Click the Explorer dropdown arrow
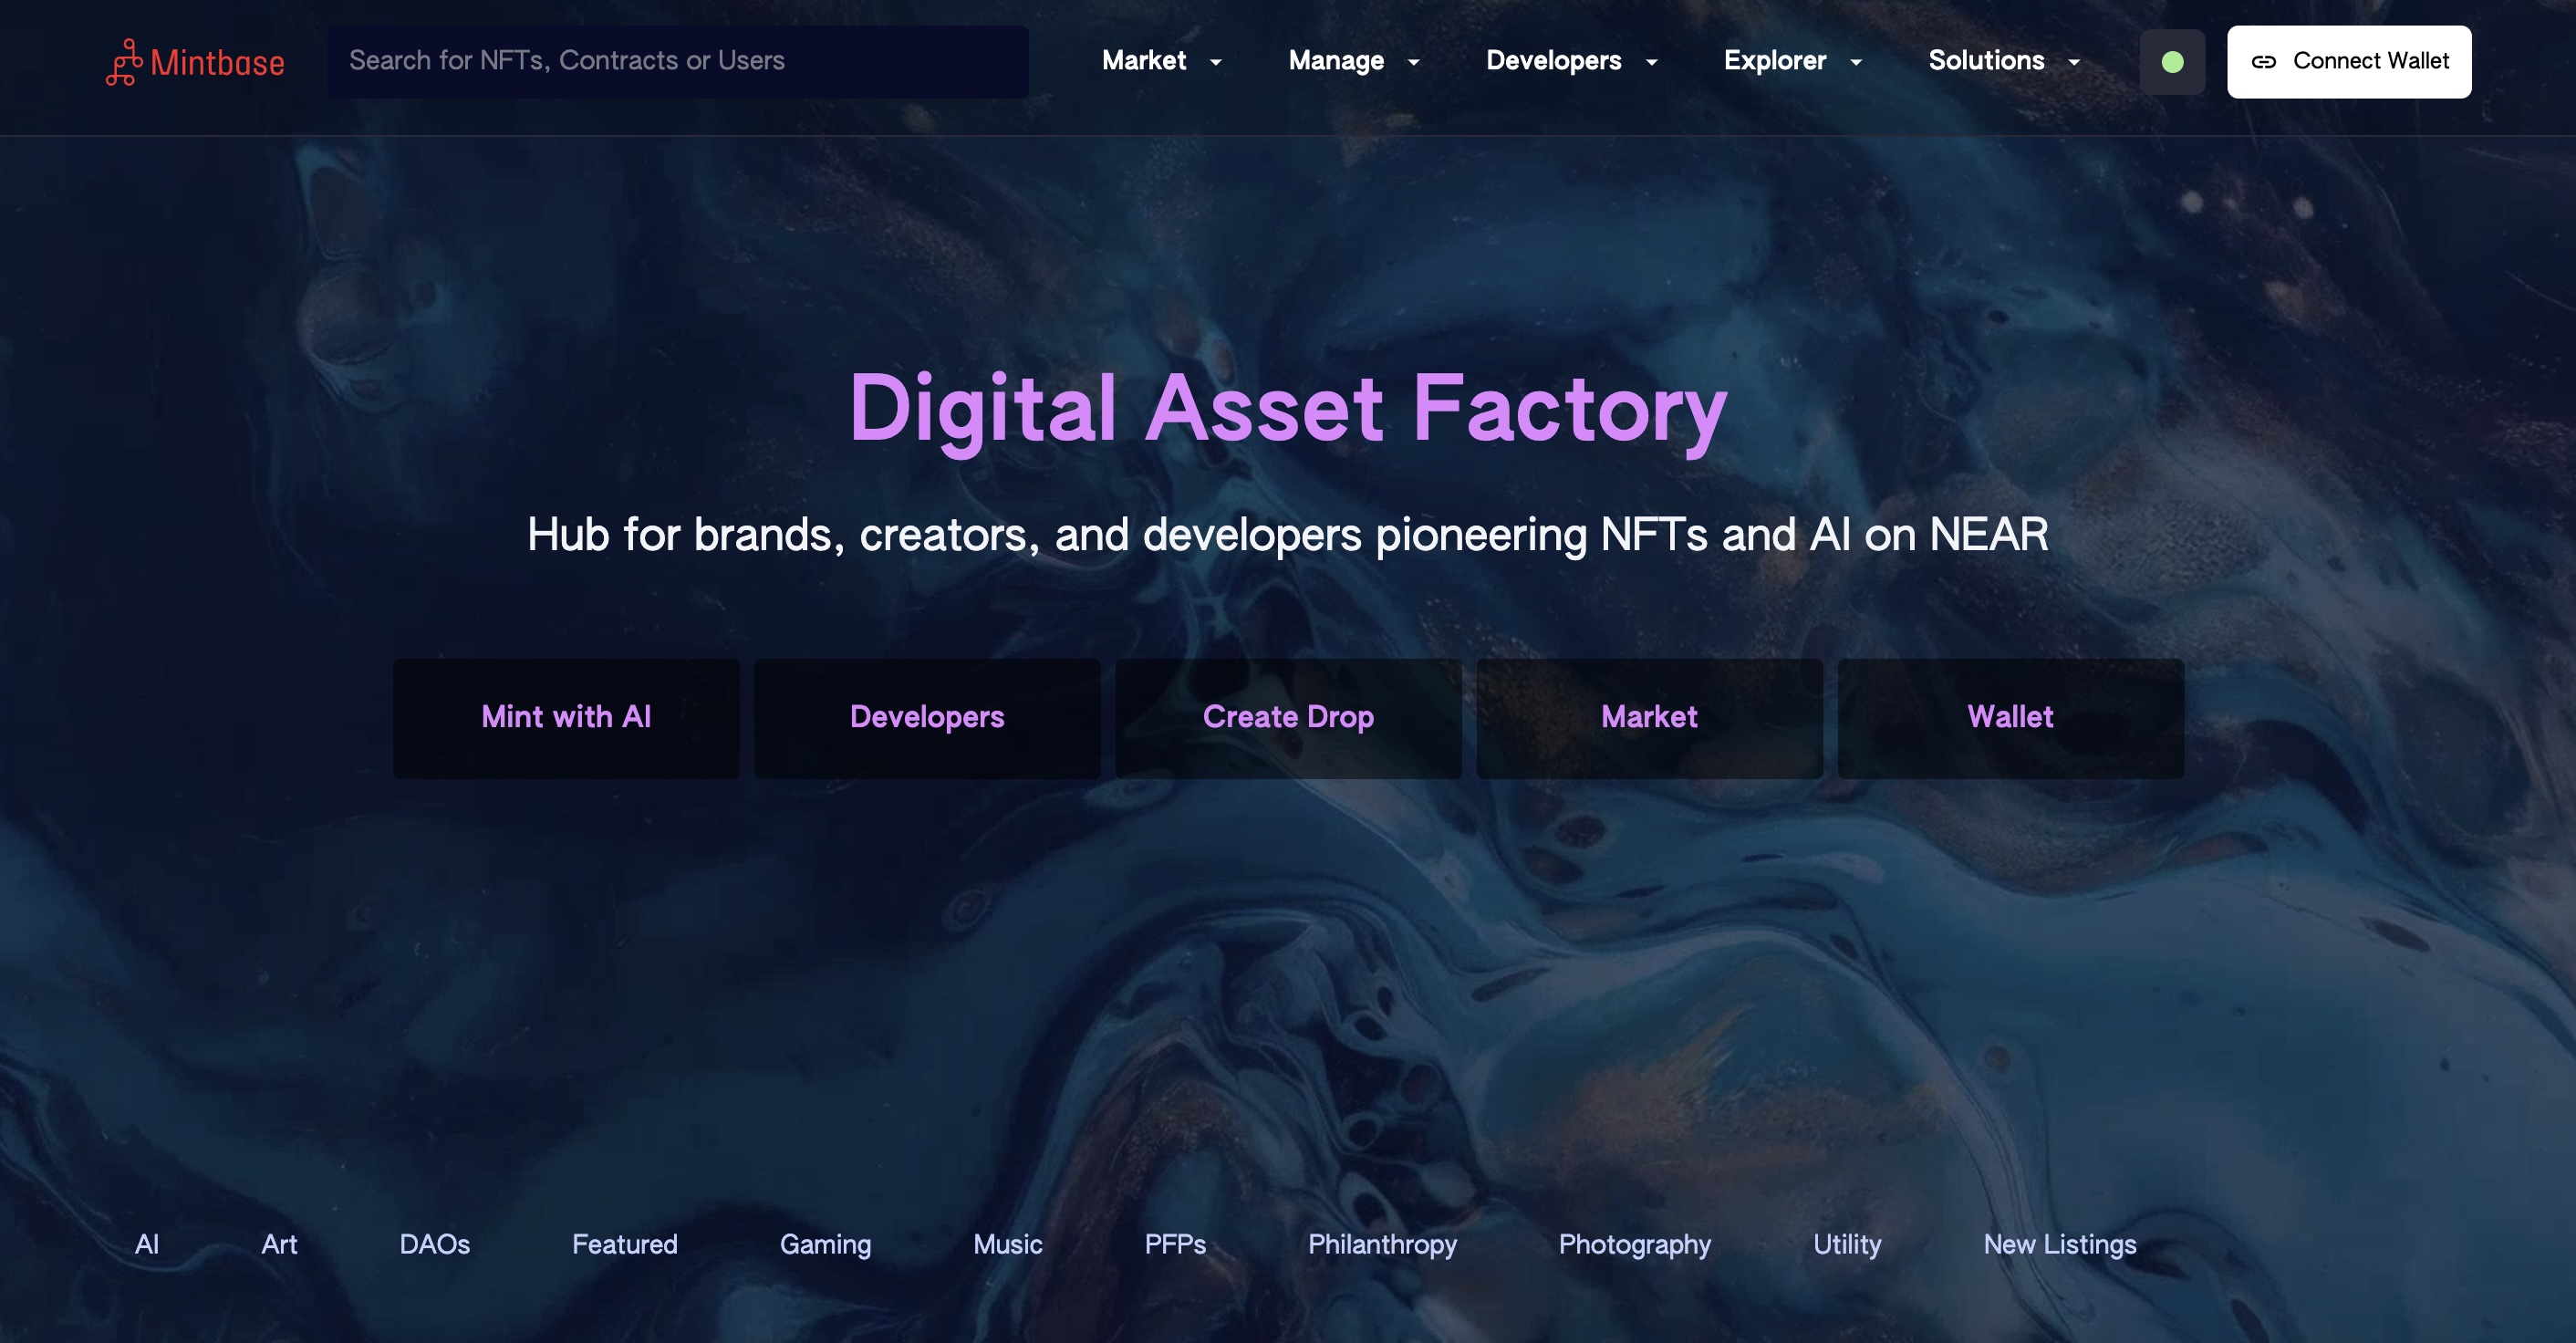 (1859, 61)
